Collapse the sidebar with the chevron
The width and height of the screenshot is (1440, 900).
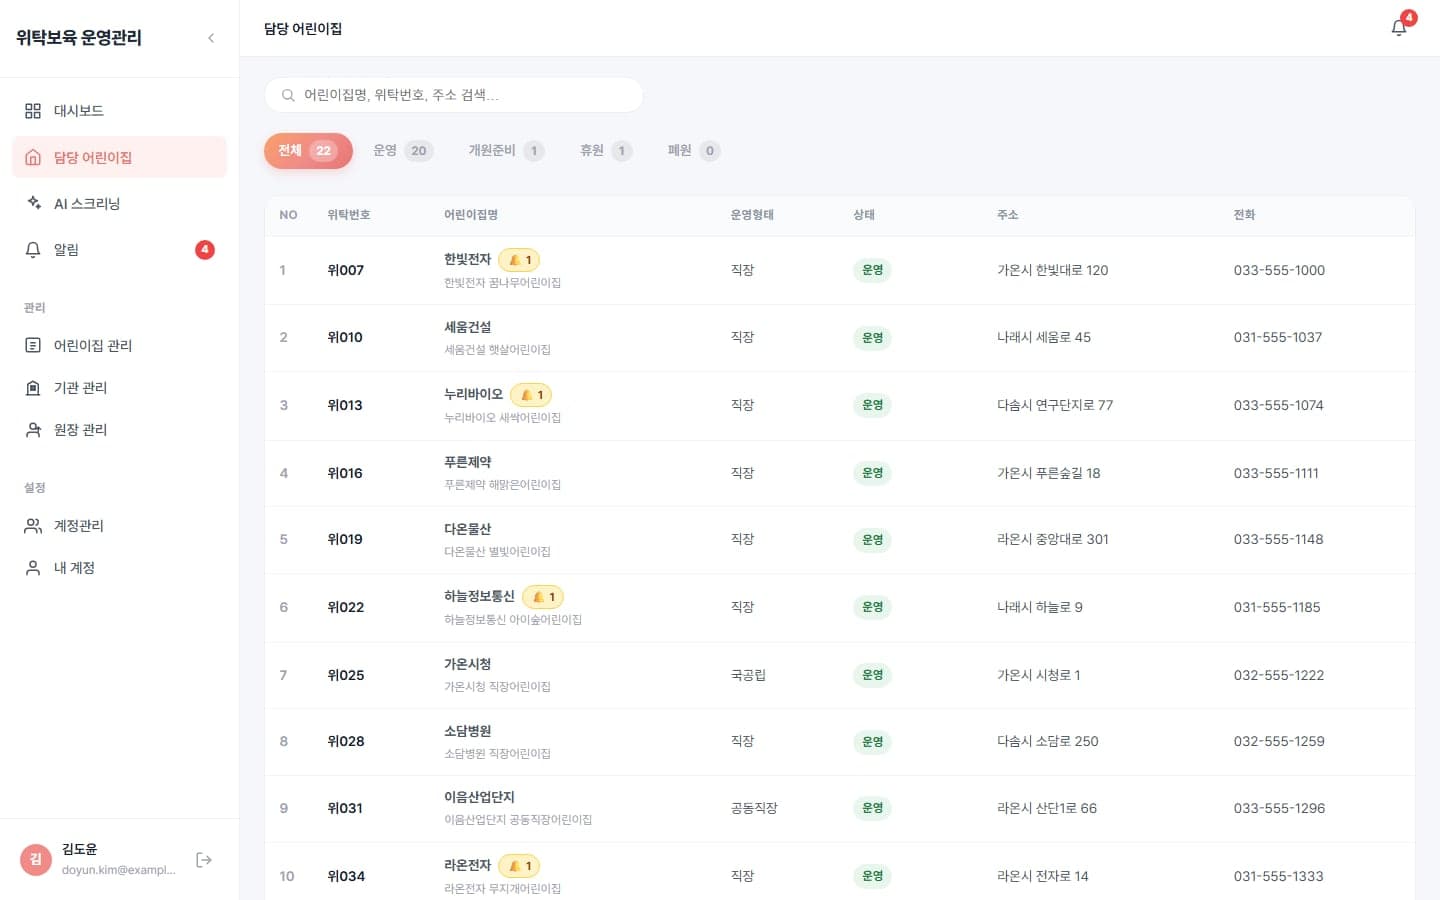(x=211, y=38)
